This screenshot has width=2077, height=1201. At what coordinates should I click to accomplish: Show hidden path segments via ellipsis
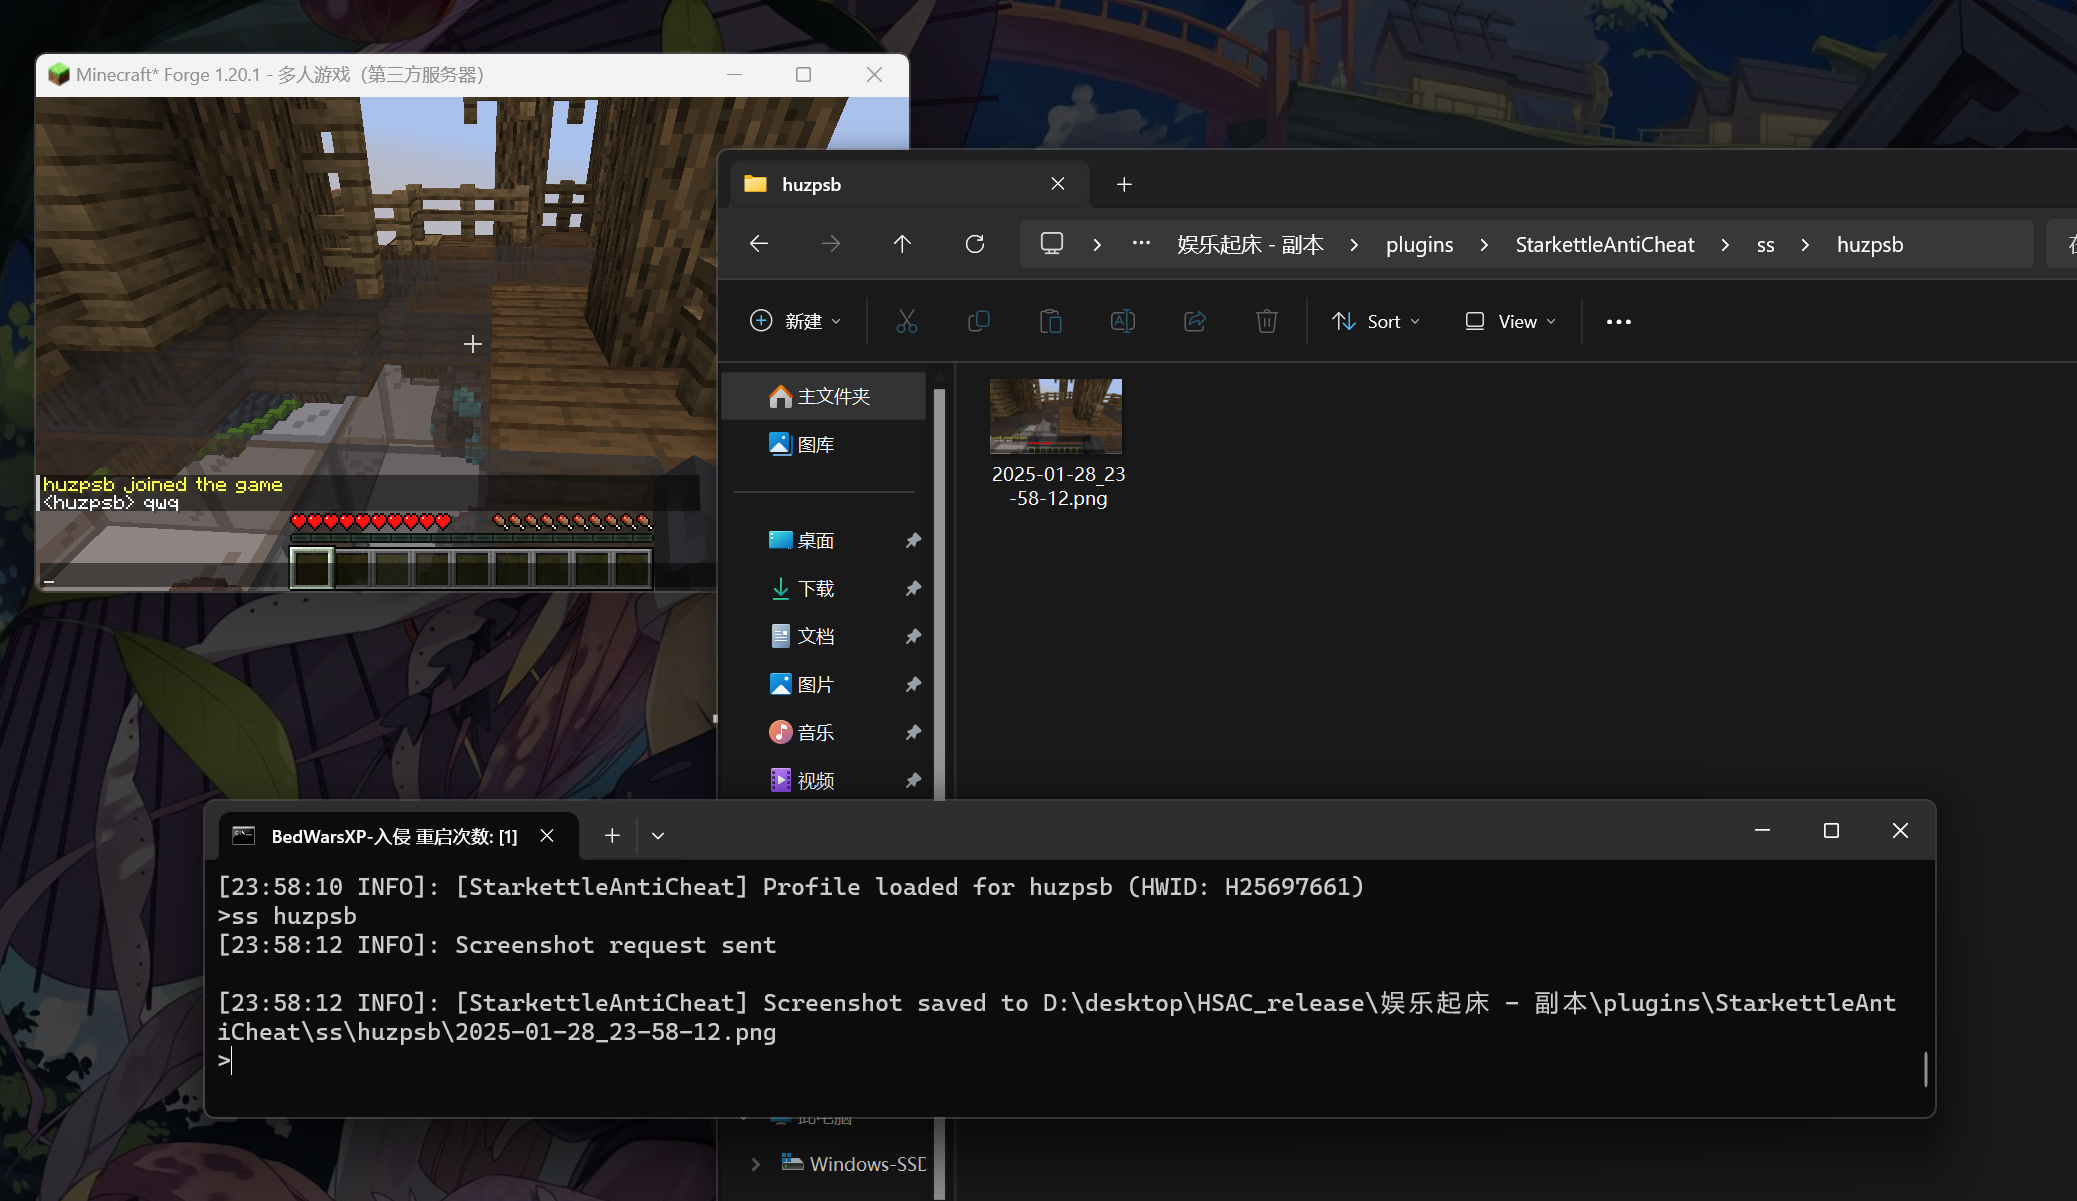coord(1141,244)
